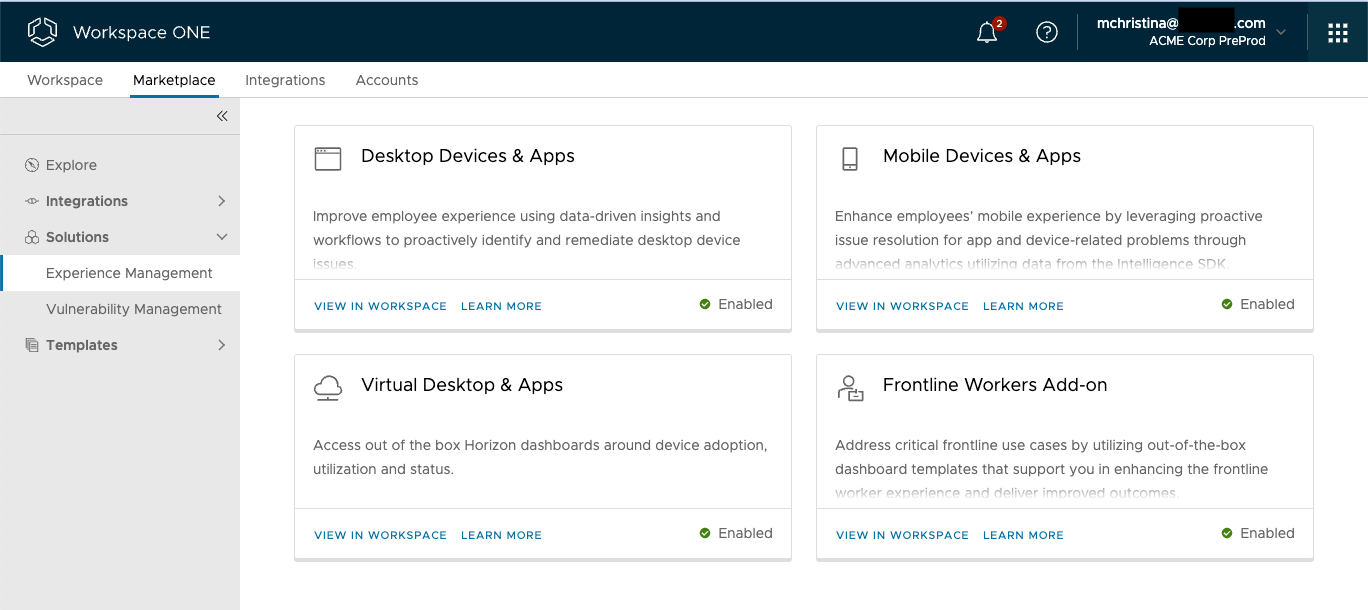Click the Frontline Workers person icon
Viewport: 1368px width, 610px height.
point(850,388)
